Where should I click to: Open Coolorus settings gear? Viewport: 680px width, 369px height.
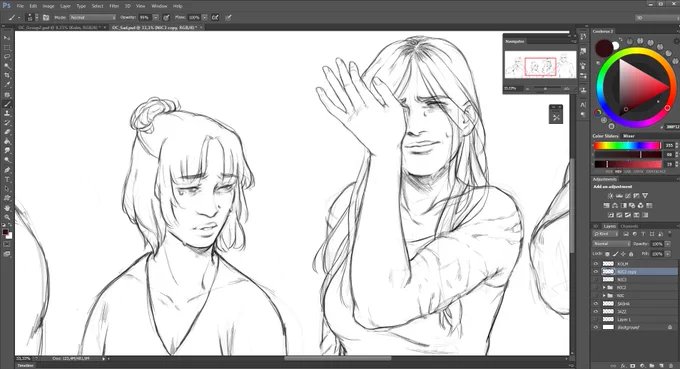(x=676, y=41)
